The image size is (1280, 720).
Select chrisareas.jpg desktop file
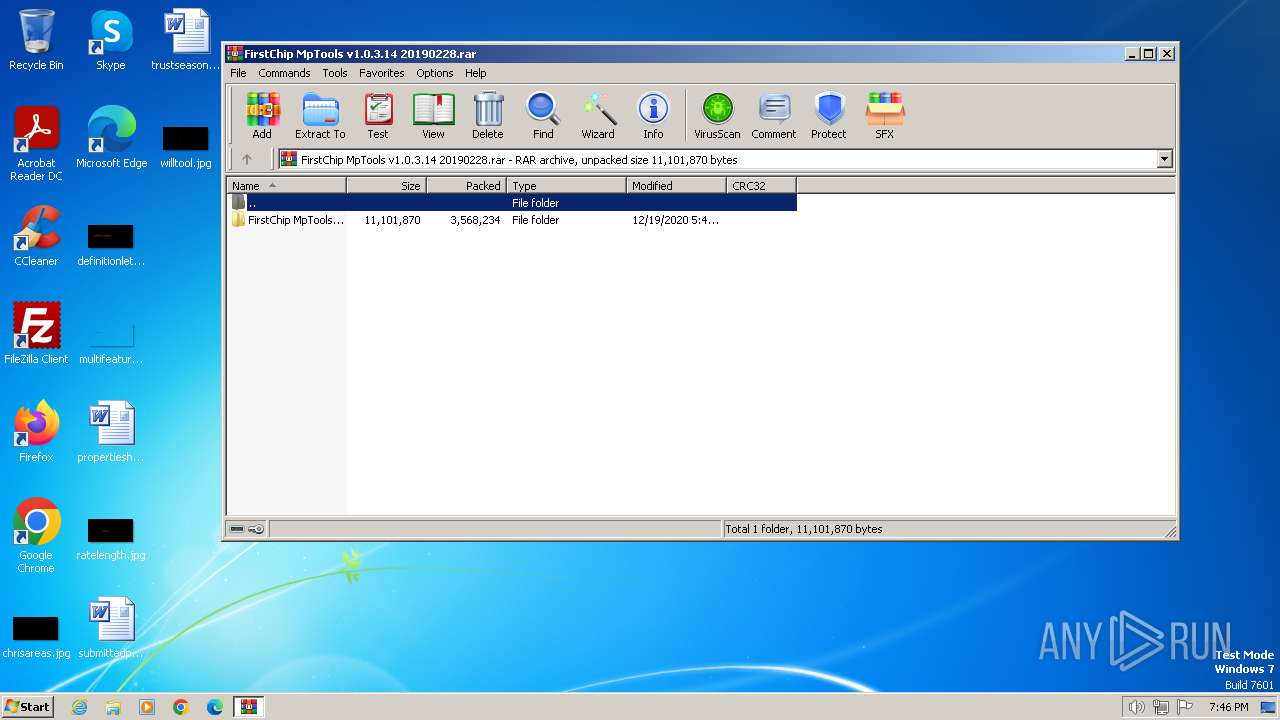click(36, 638)
